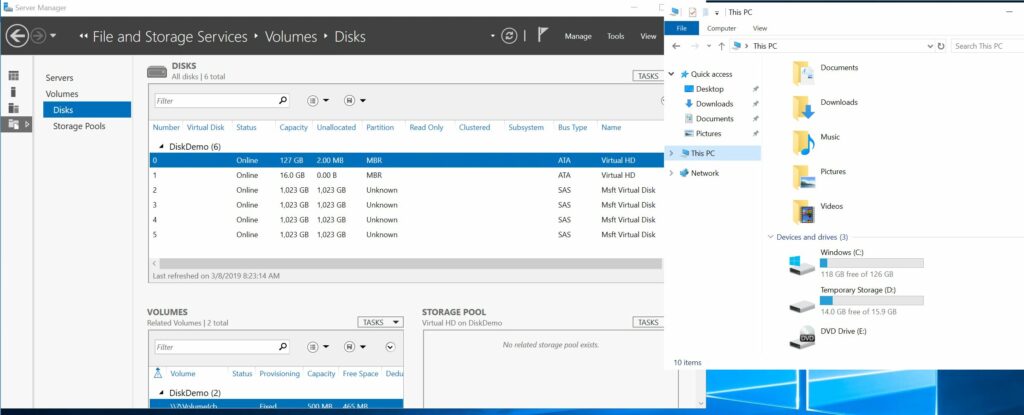
Task: Click the Dashboard icon in the left rail
Action: tap(14, 76)
